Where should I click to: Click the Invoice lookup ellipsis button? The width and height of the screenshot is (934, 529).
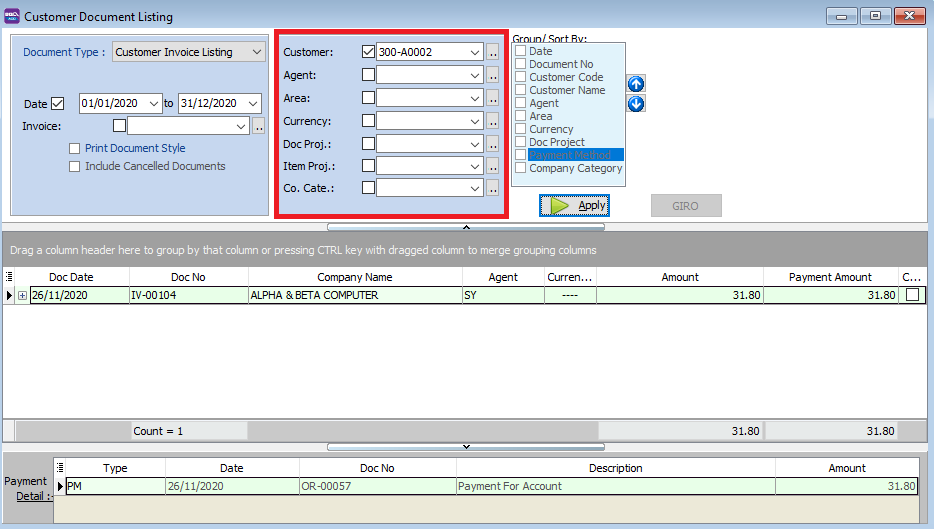tap(259, 126)
